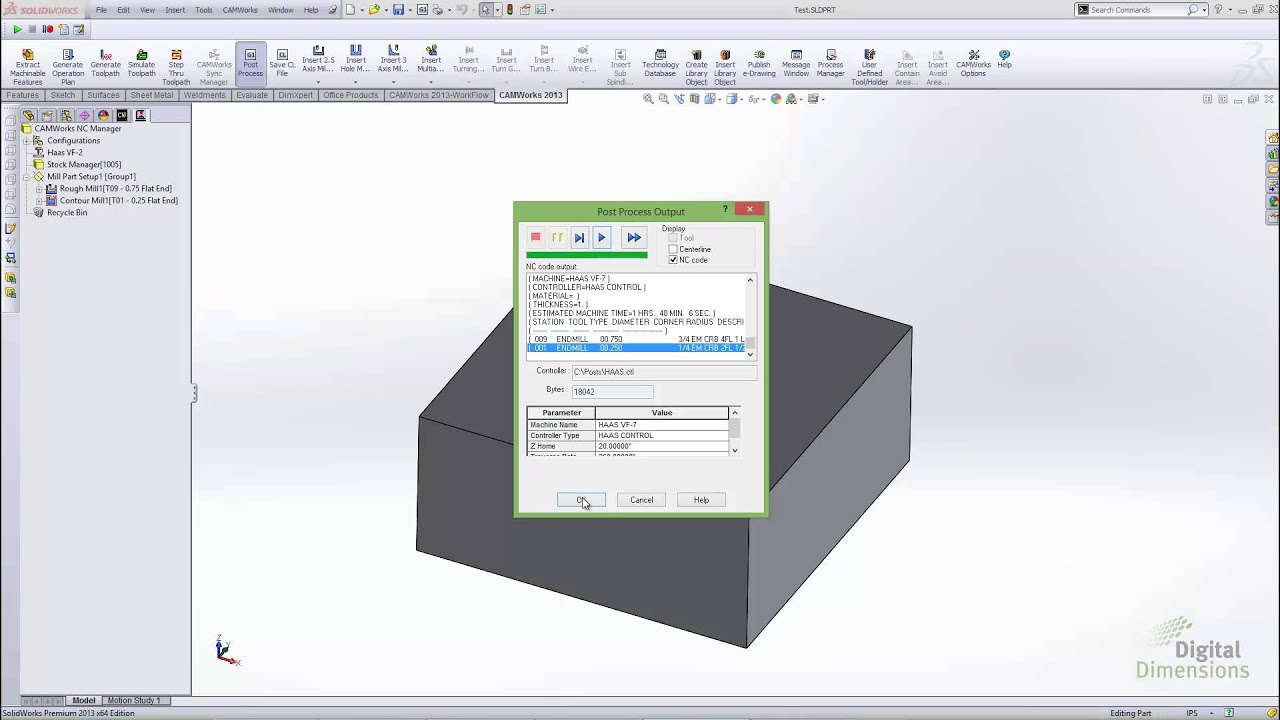
Task: Expand the Configurations tree node
Action: [x=27, y=141]
